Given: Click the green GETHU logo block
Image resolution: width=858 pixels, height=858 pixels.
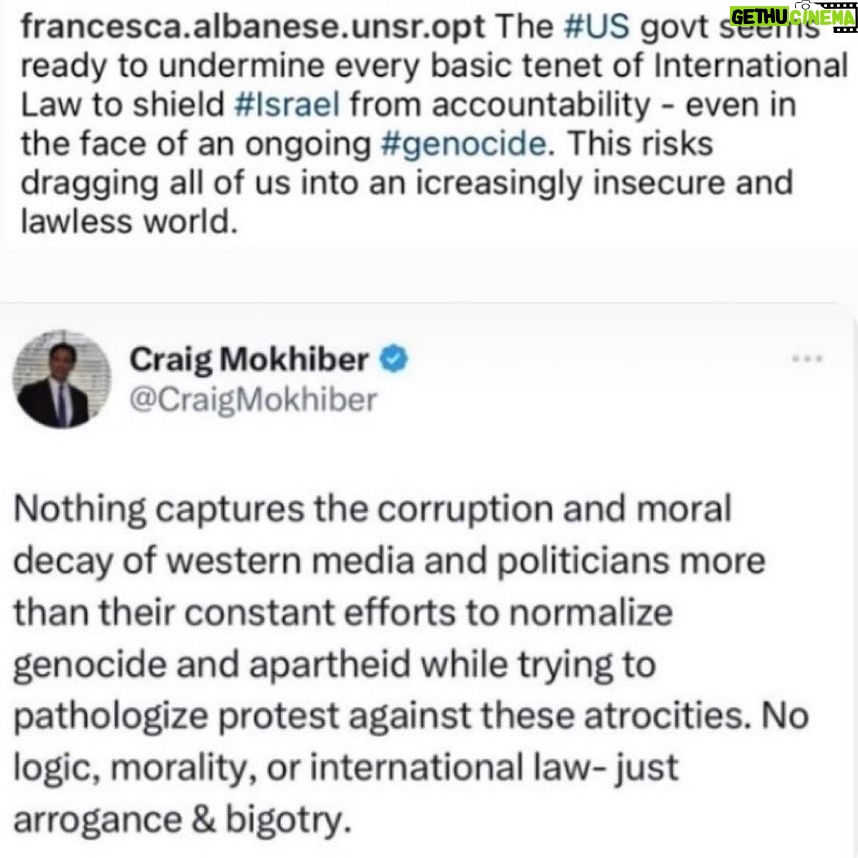Looking at the screenshot, I should pos(759,17).
